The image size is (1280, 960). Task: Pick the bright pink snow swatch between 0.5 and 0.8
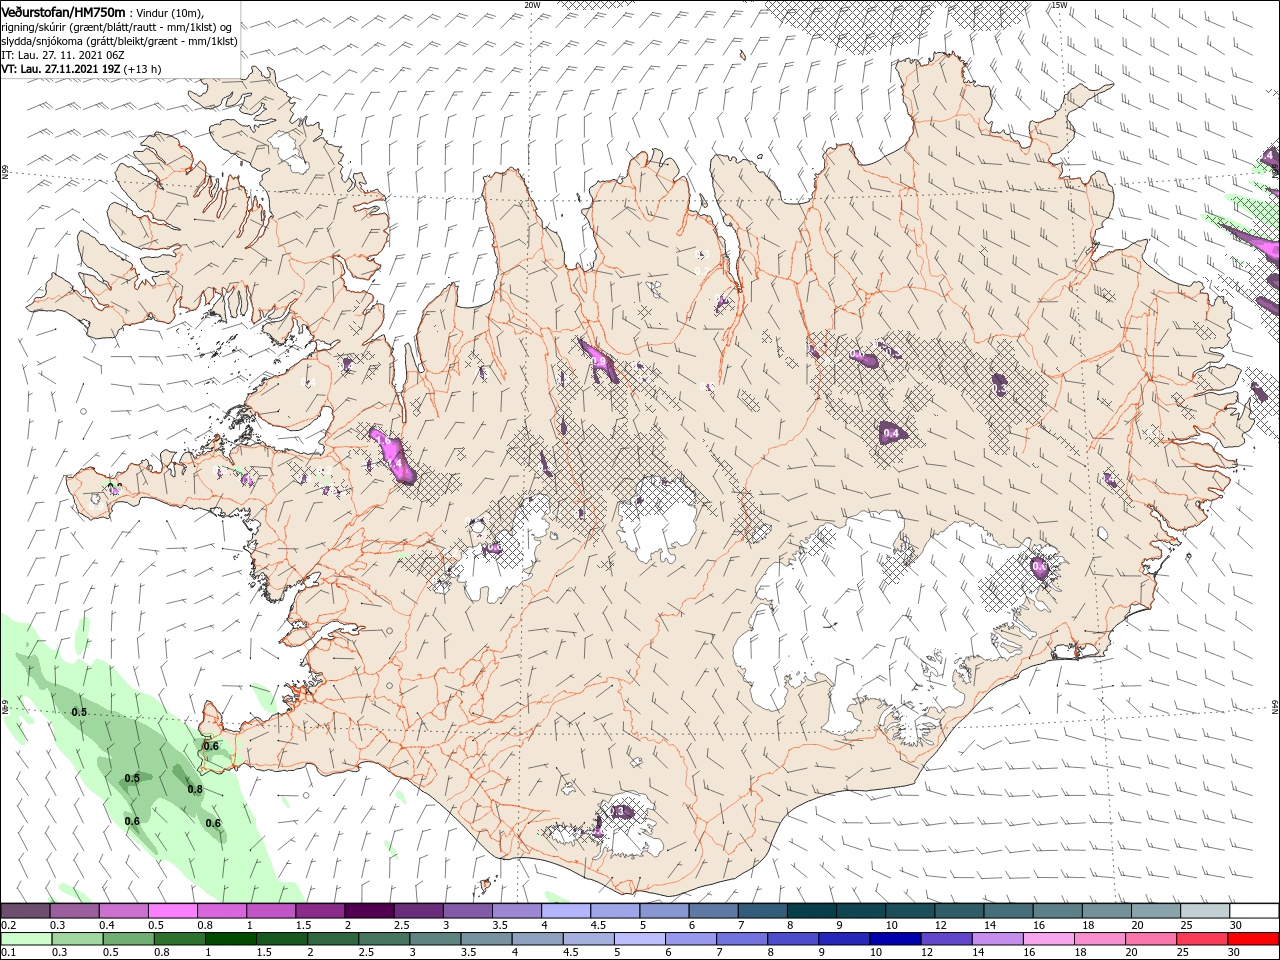[173, 911]
